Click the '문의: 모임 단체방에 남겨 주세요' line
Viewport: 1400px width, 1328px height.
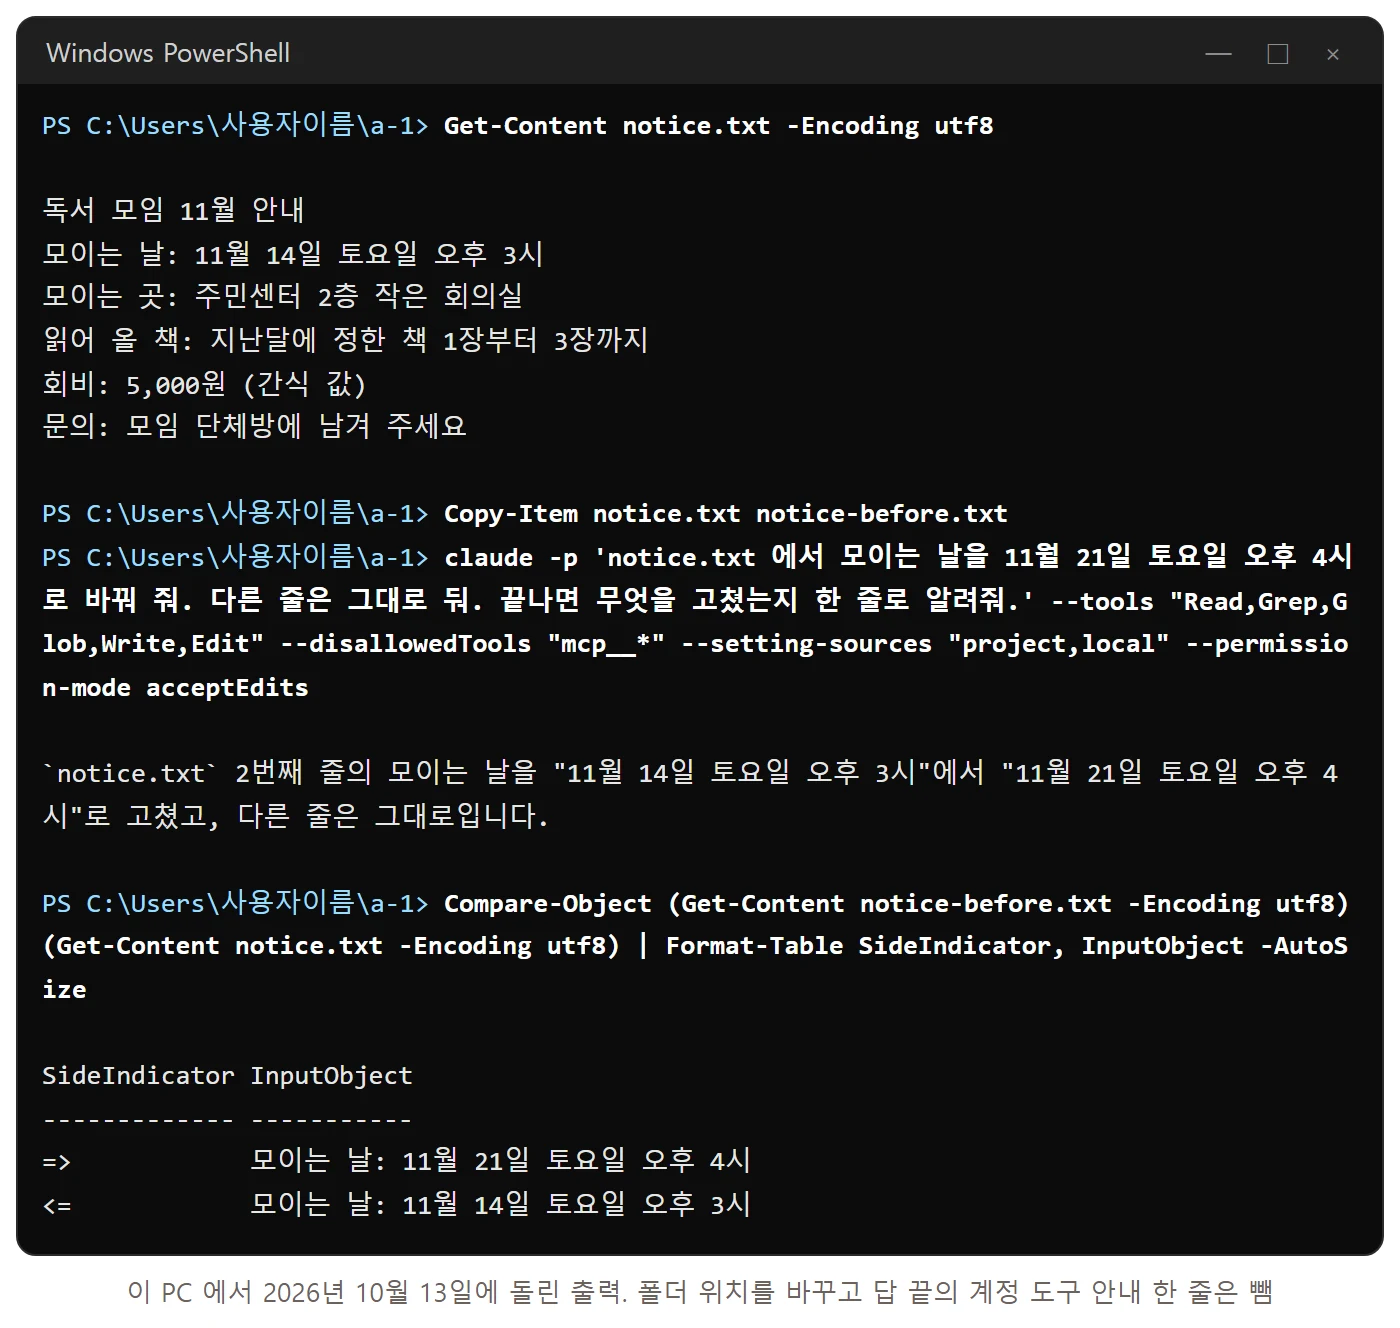click(254, 426)
